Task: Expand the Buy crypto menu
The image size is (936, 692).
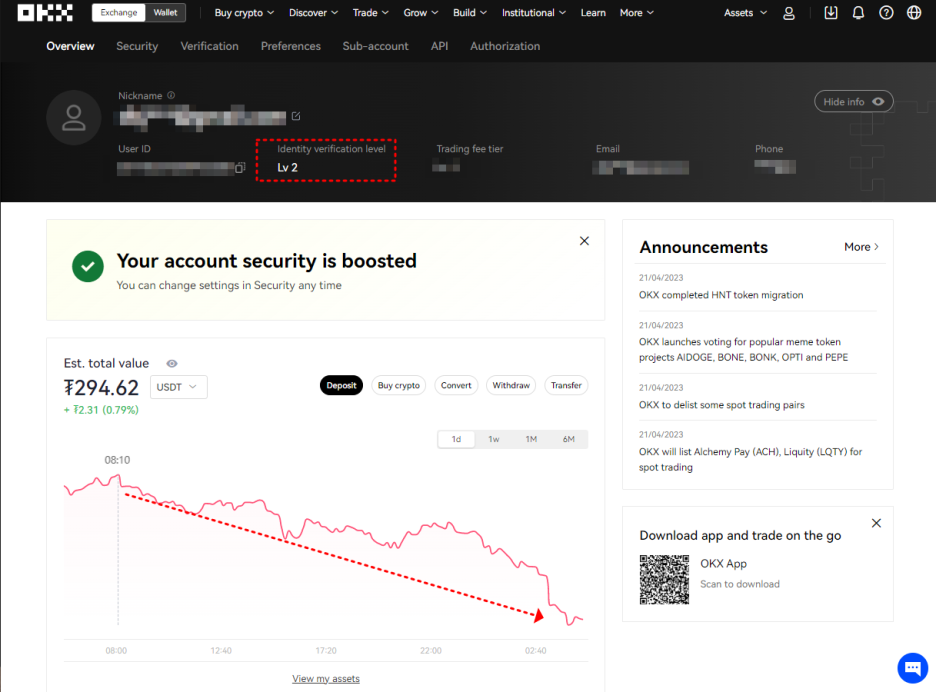Action: pos(244,13)
